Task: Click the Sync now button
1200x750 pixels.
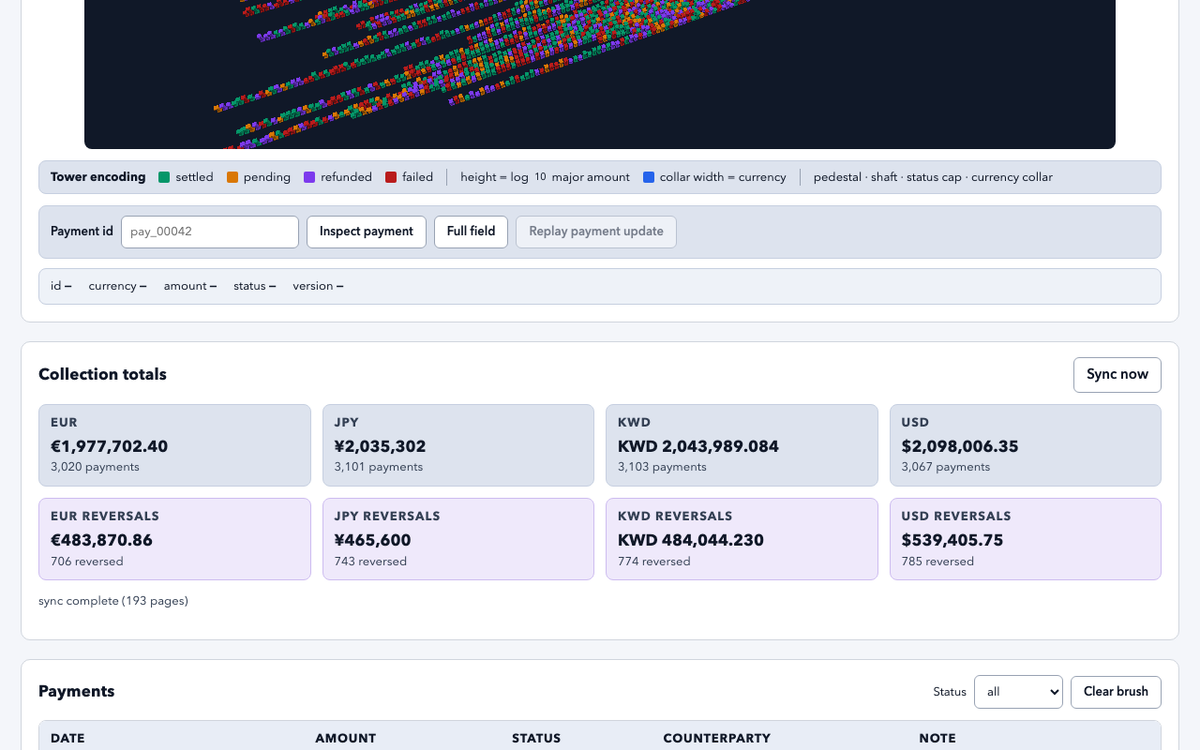Action: click(1117, 375)
